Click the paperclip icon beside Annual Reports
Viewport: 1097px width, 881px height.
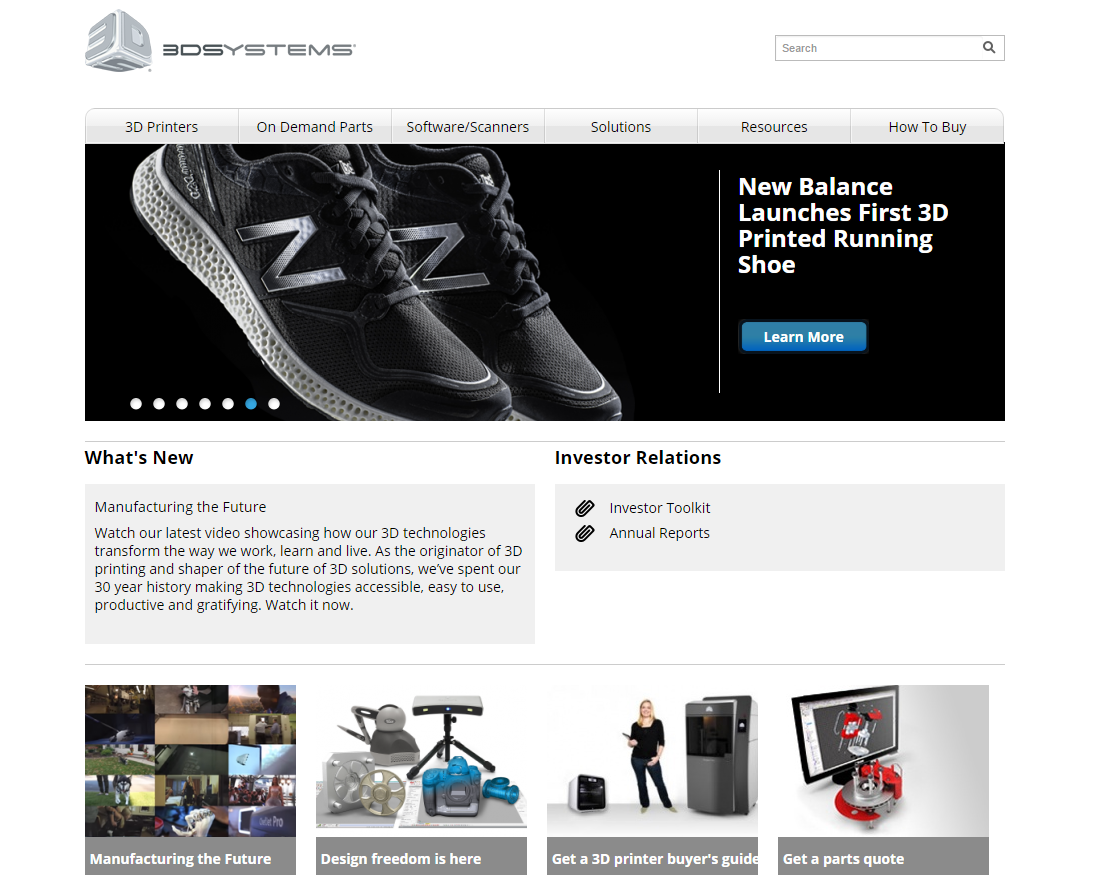(585, 533)
